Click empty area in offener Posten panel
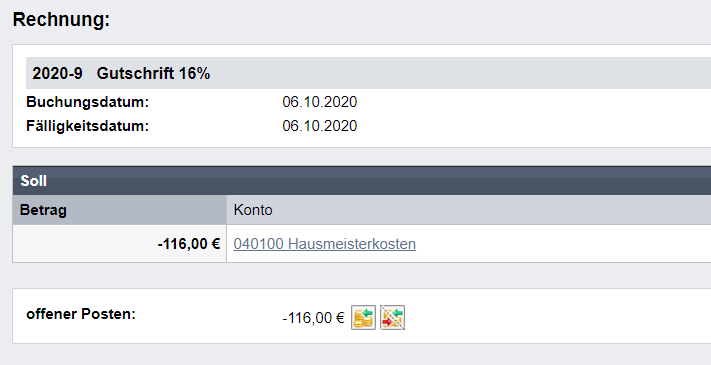The image size is (711, 365). 558,316
